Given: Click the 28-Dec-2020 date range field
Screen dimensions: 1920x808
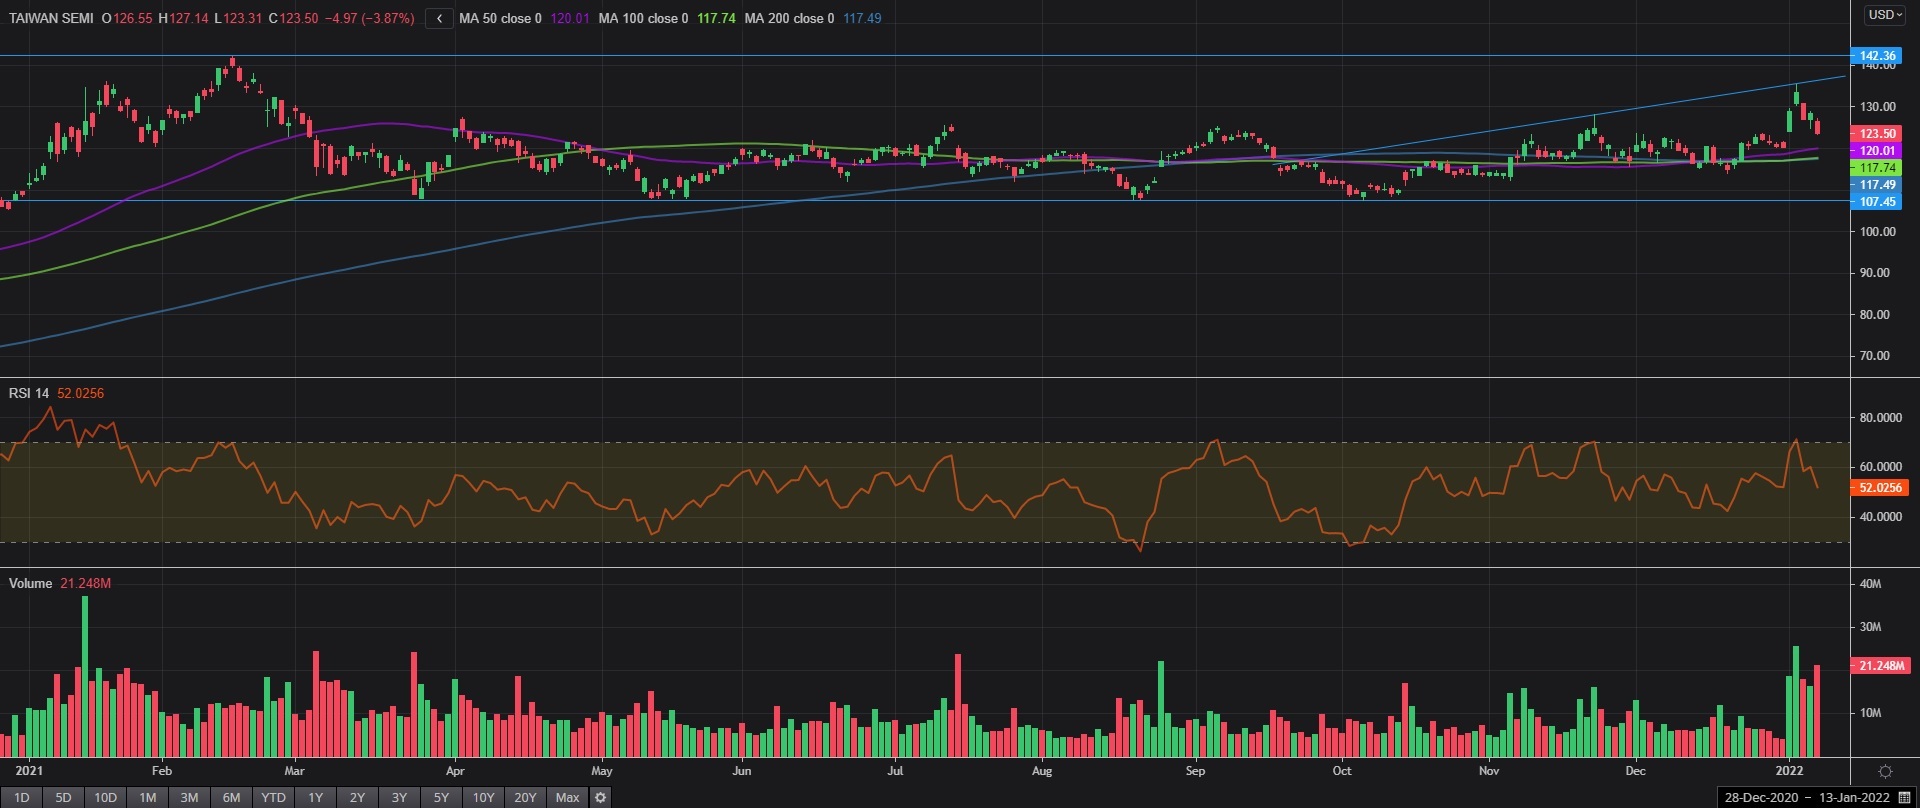Looking at the screenshot, I should [1761, 797].
